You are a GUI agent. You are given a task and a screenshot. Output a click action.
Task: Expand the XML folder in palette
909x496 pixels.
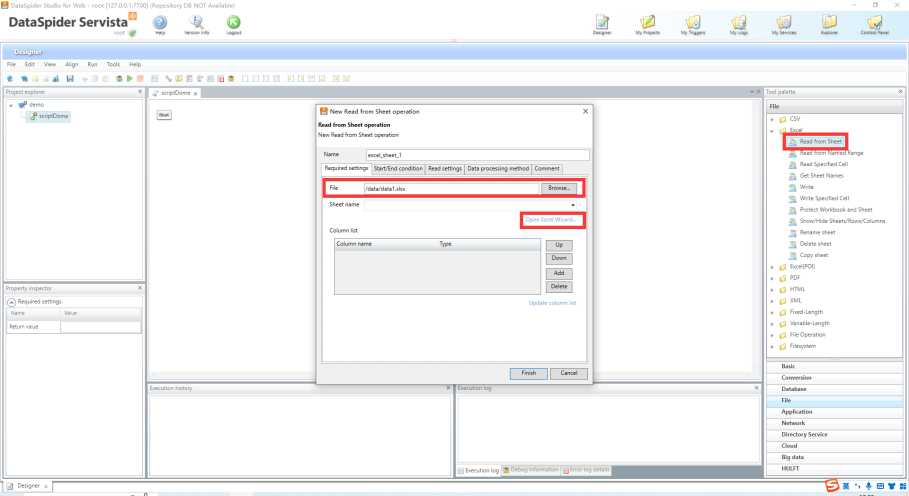tap(772, 301)
